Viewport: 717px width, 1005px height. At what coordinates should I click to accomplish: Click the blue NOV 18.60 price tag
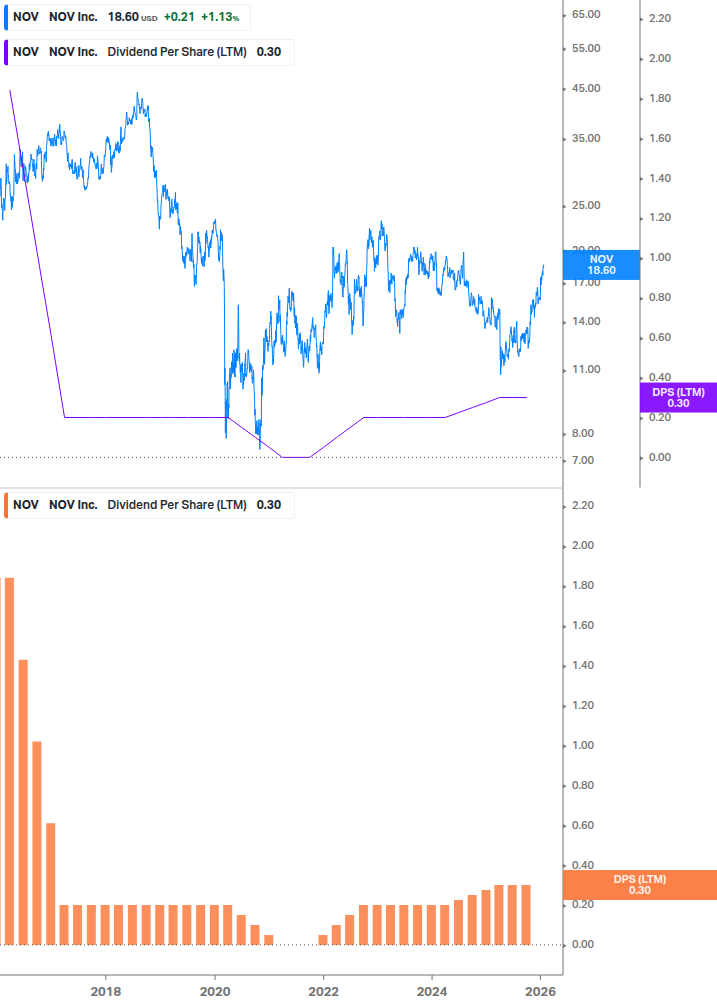tap(601, 265)
